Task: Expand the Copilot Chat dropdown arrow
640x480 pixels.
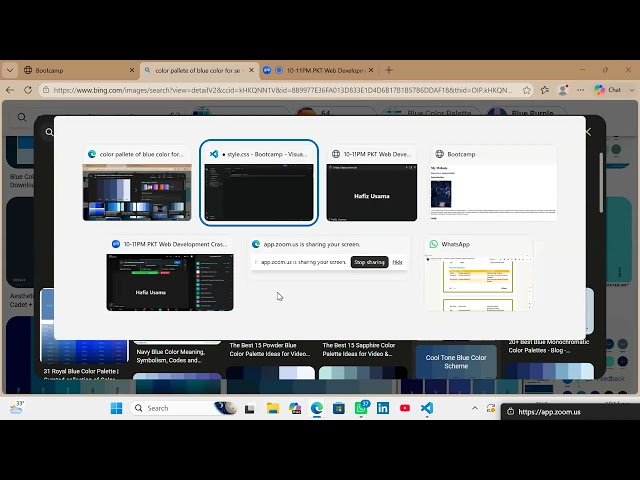Action: click(x=632, y=90)
